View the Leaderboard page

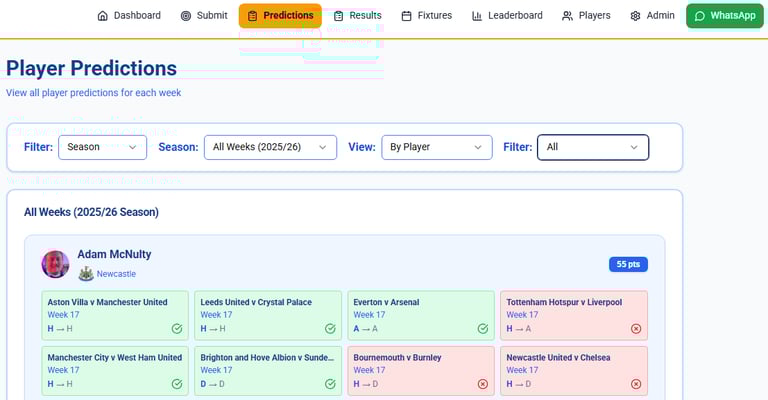coord(507,16)
